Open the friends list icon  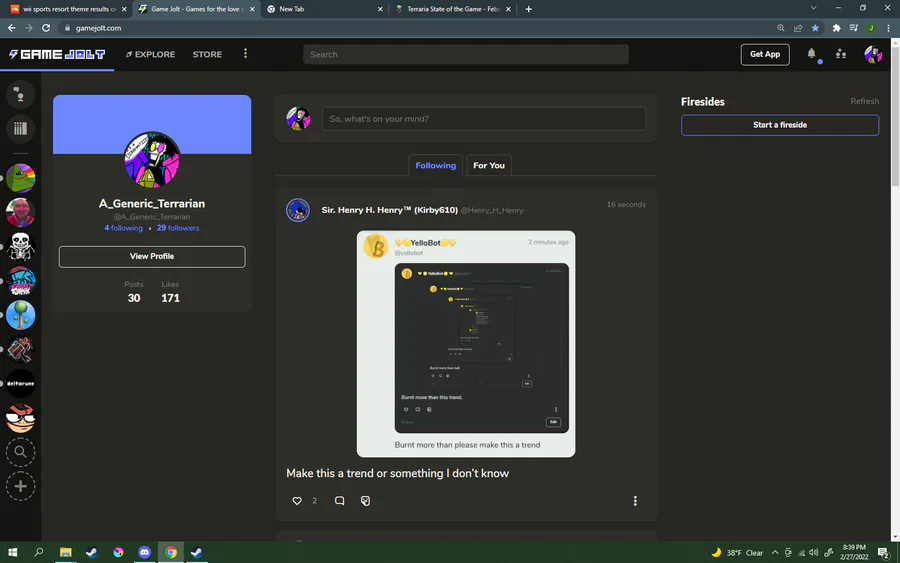click(841, 54)
